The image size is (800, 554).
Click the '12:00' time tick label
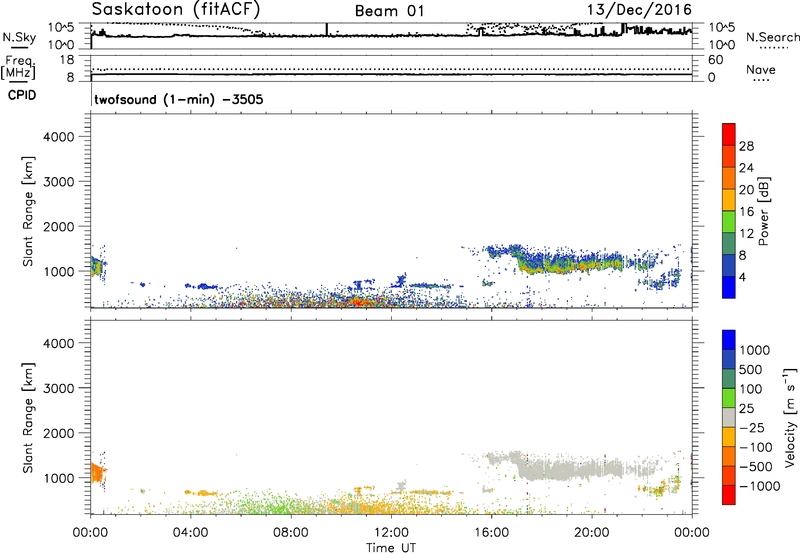coord(391,533)
